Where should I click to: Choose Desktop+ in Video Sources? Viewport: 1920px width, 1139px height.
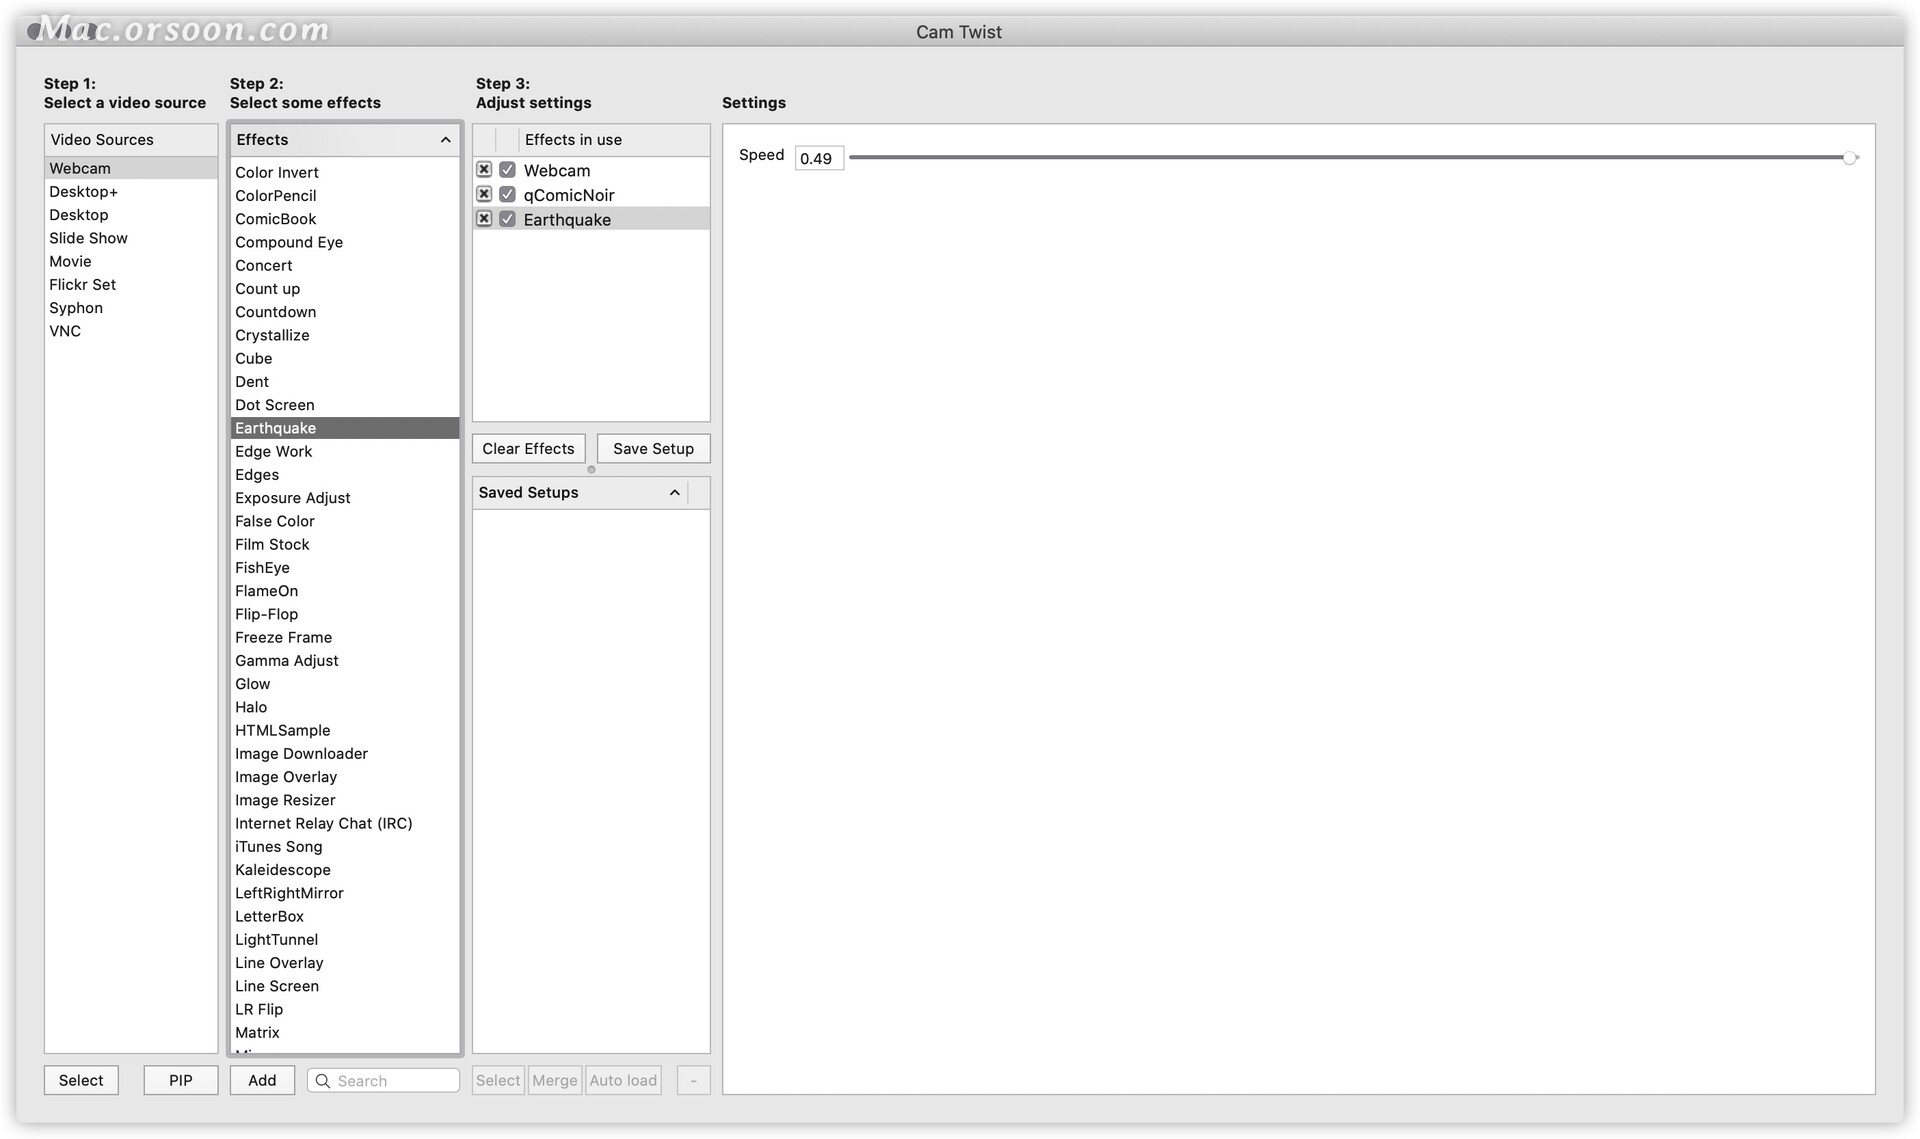[x=84, y=192]
